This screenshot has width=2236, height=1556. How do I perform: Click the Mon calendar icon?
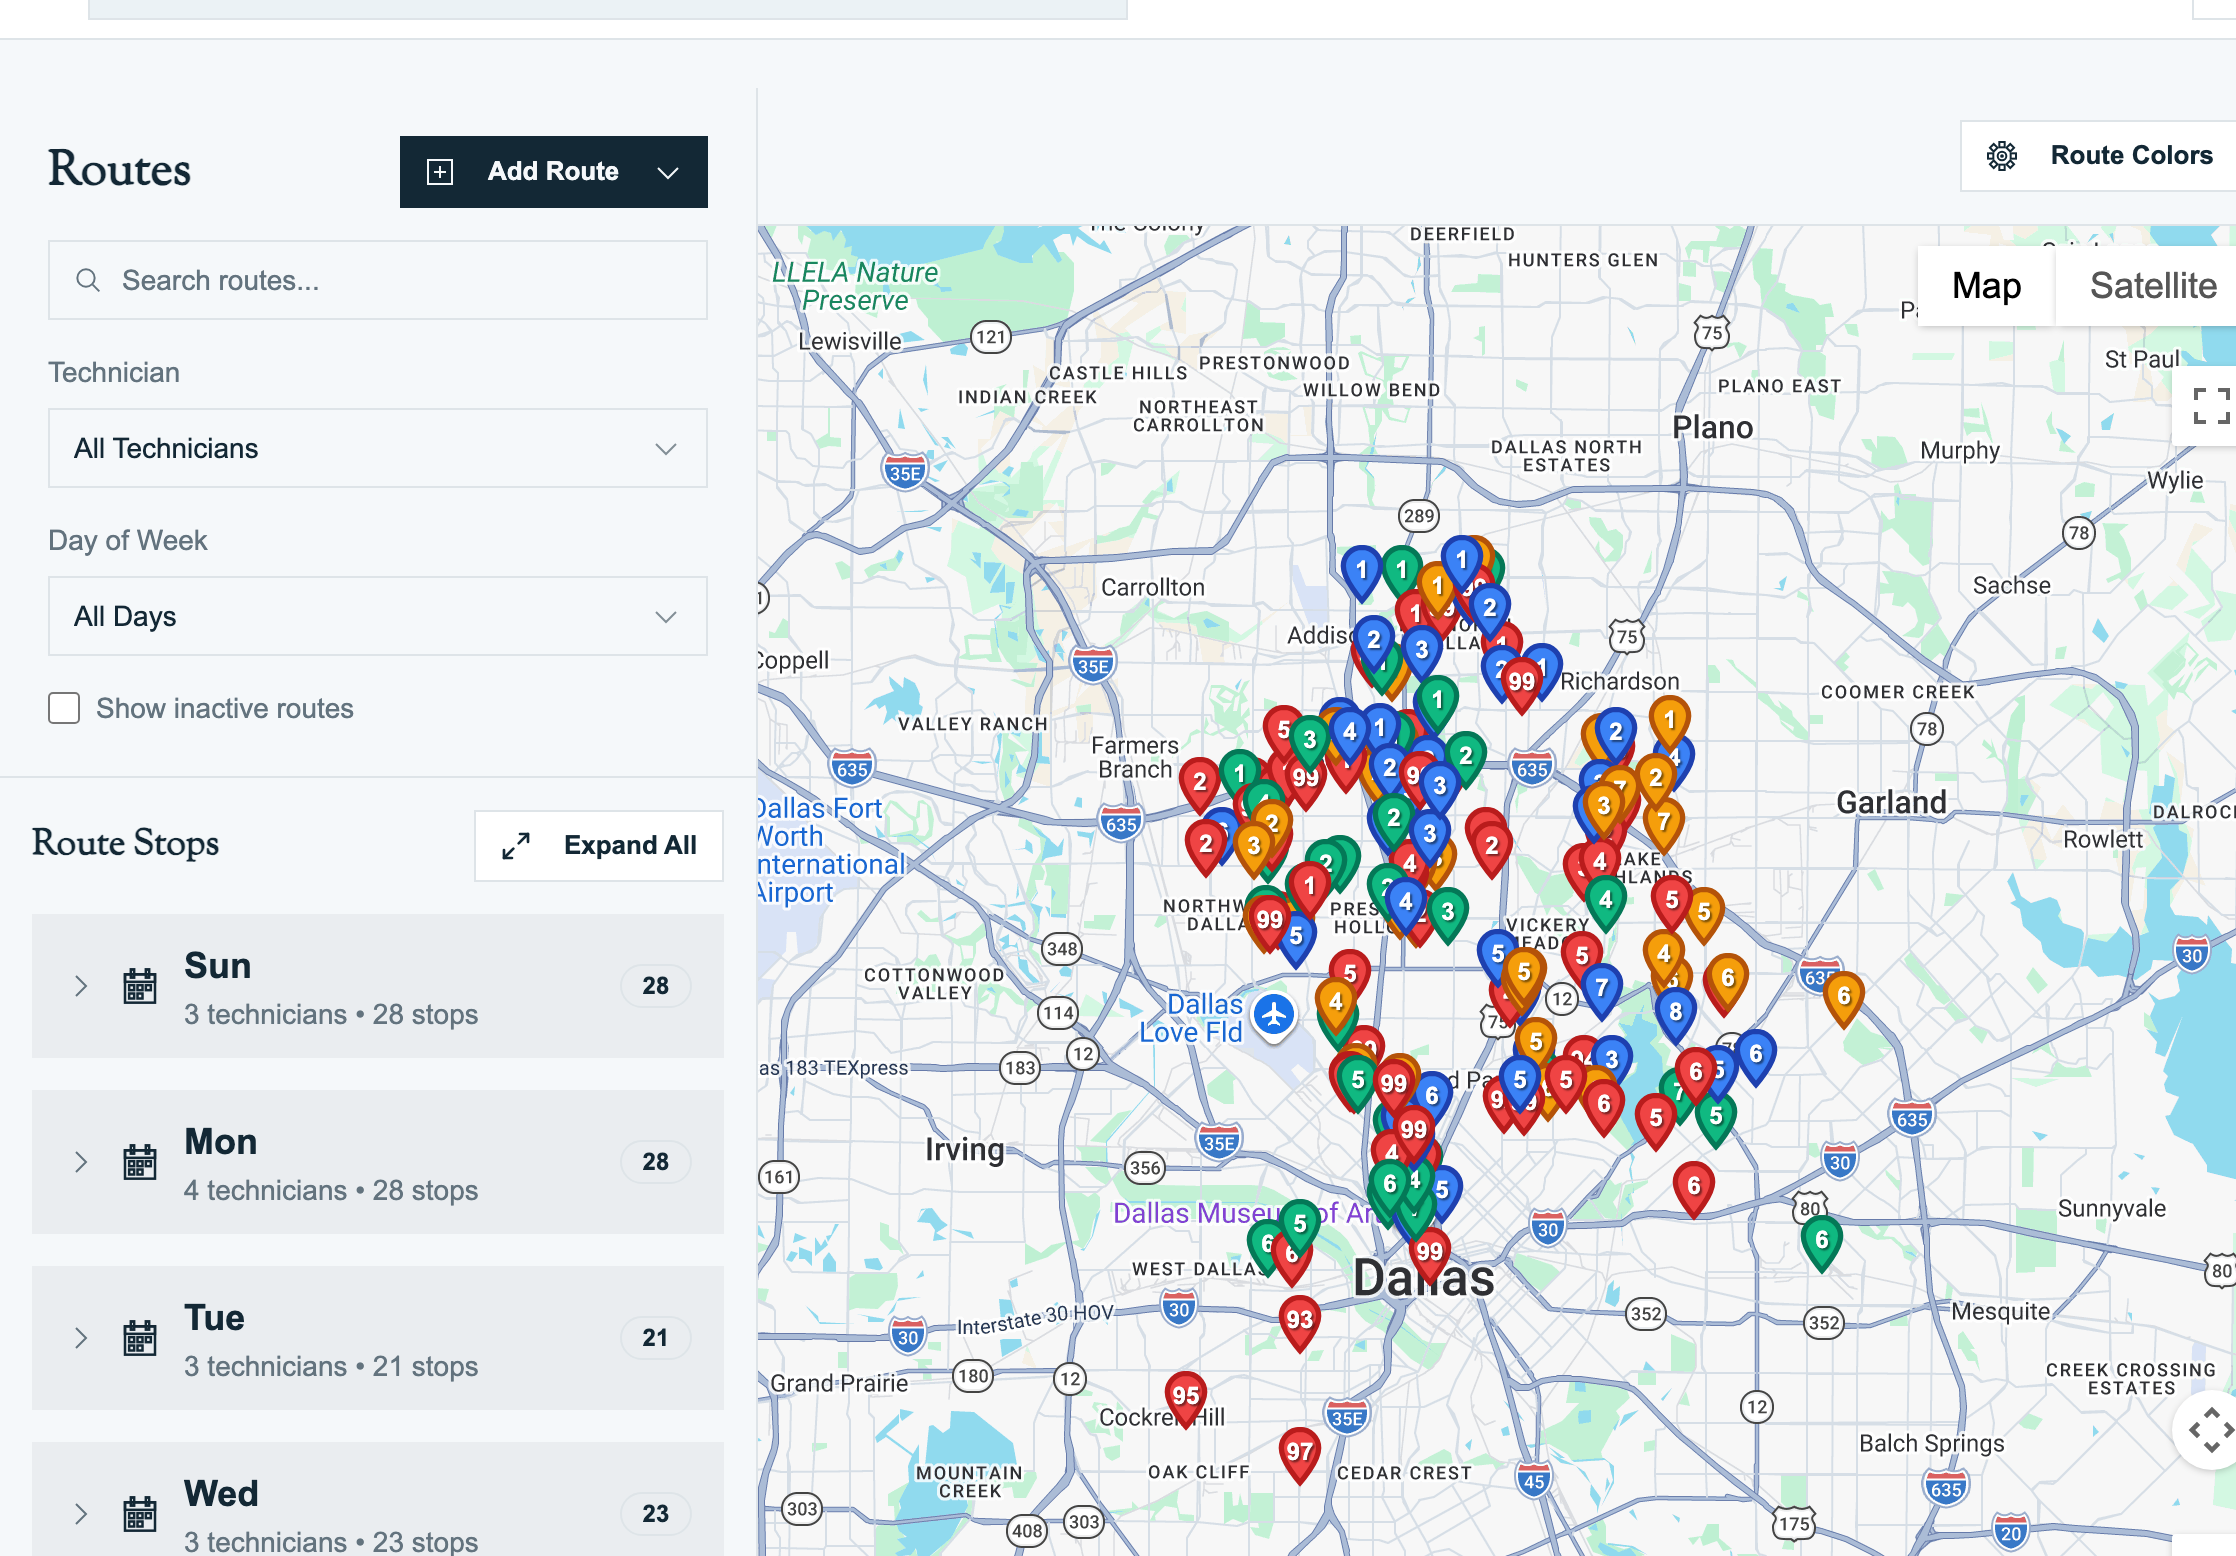point(140,1162)
